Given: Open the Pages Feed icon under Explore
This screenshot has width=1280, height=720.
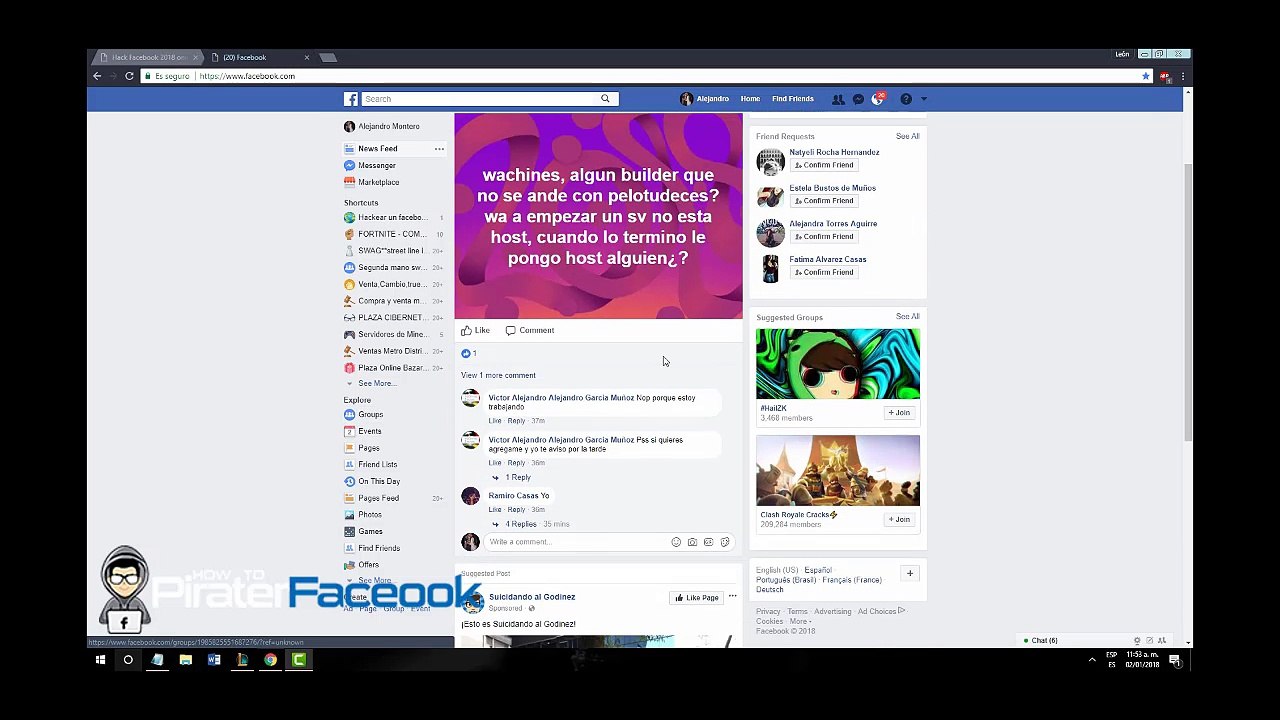Looking at the screenshot, I should click(x=349, y=498).
